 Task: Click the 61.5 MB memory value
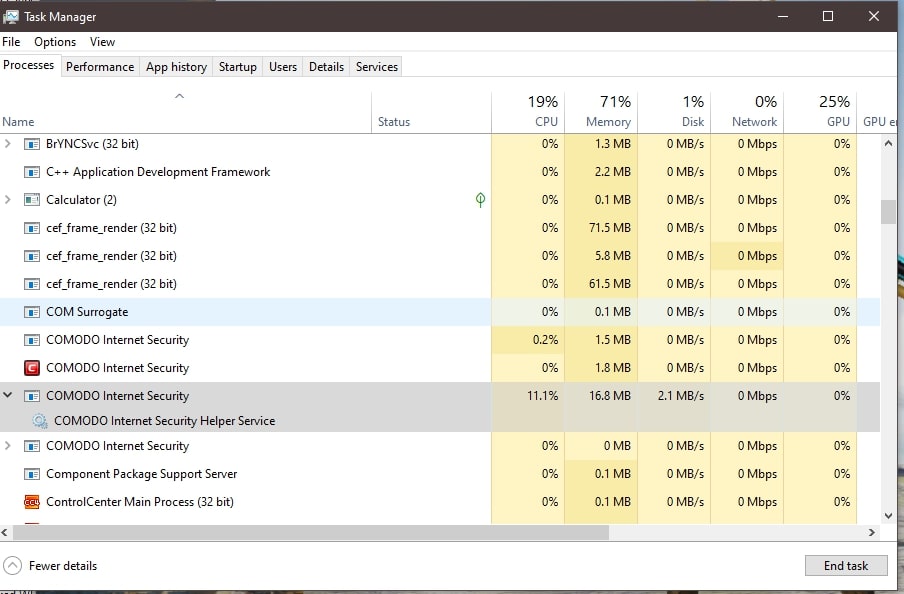610,284
